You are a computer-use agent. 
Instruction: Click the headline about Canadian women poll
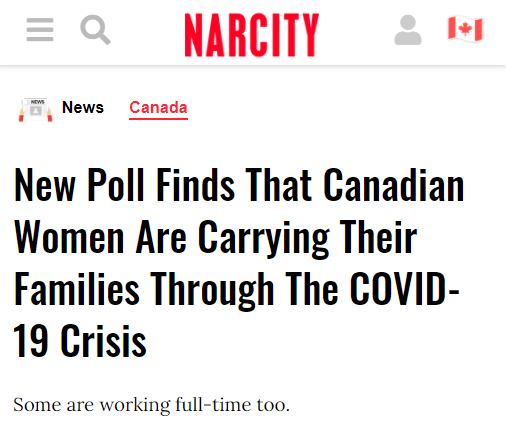[x=239, y=262]
